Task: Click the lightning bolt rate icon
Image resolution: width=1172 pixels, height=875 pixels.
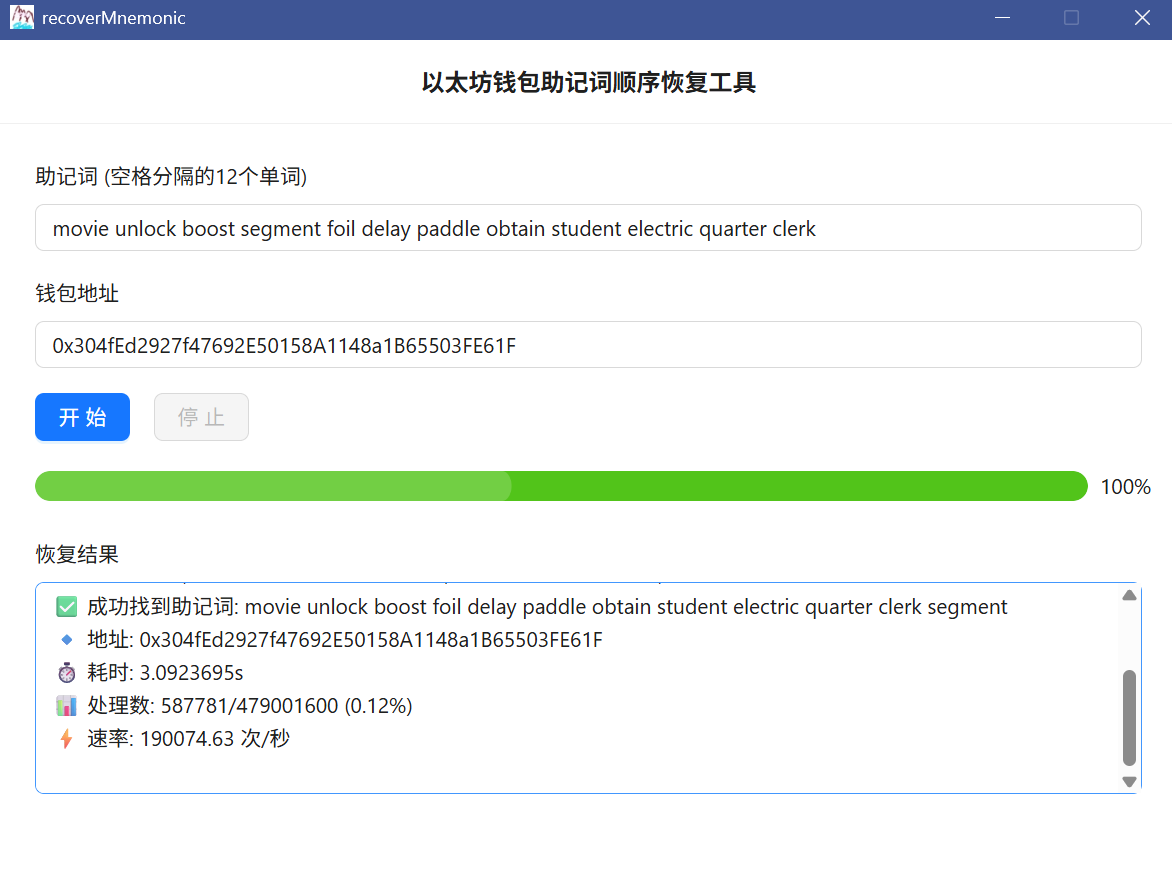Action: point(67,739)
